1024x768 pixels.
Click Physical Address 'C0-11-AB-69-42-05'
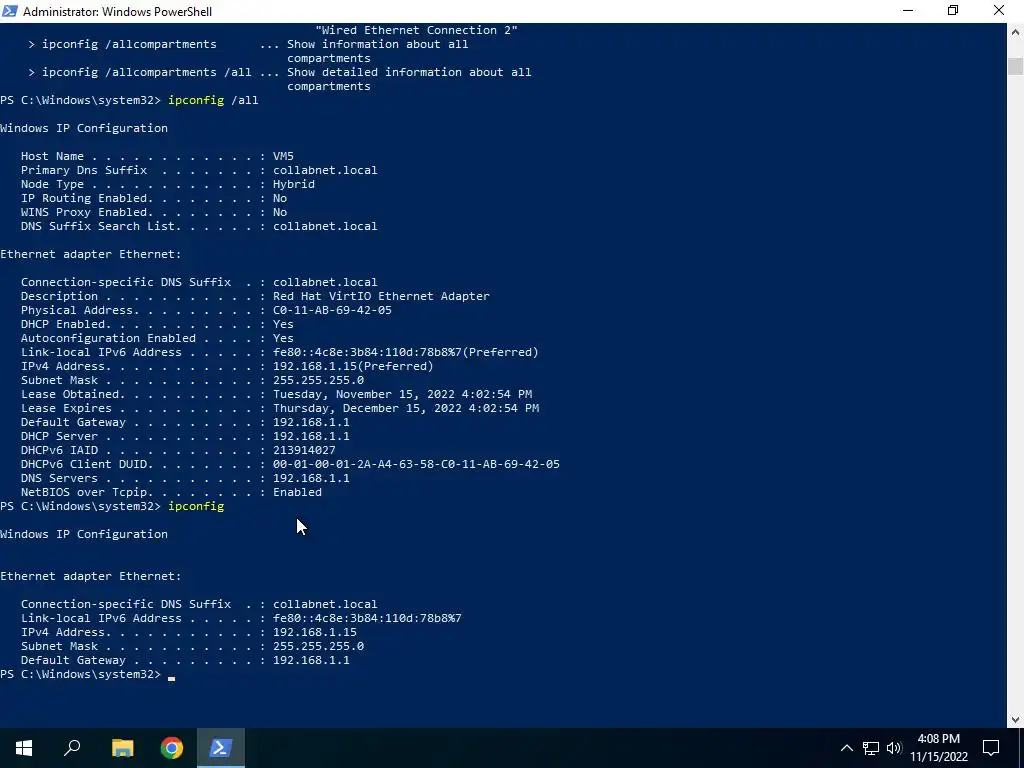[x=332, y=310]
